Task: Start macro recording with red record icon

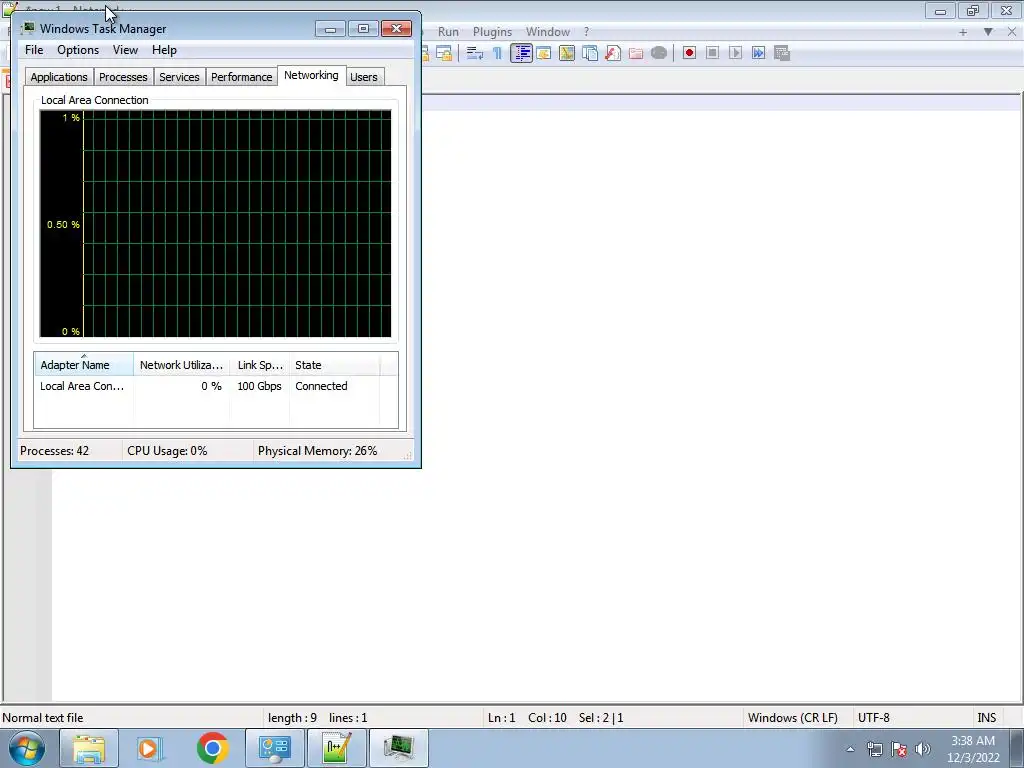Action: click(689, 53)
